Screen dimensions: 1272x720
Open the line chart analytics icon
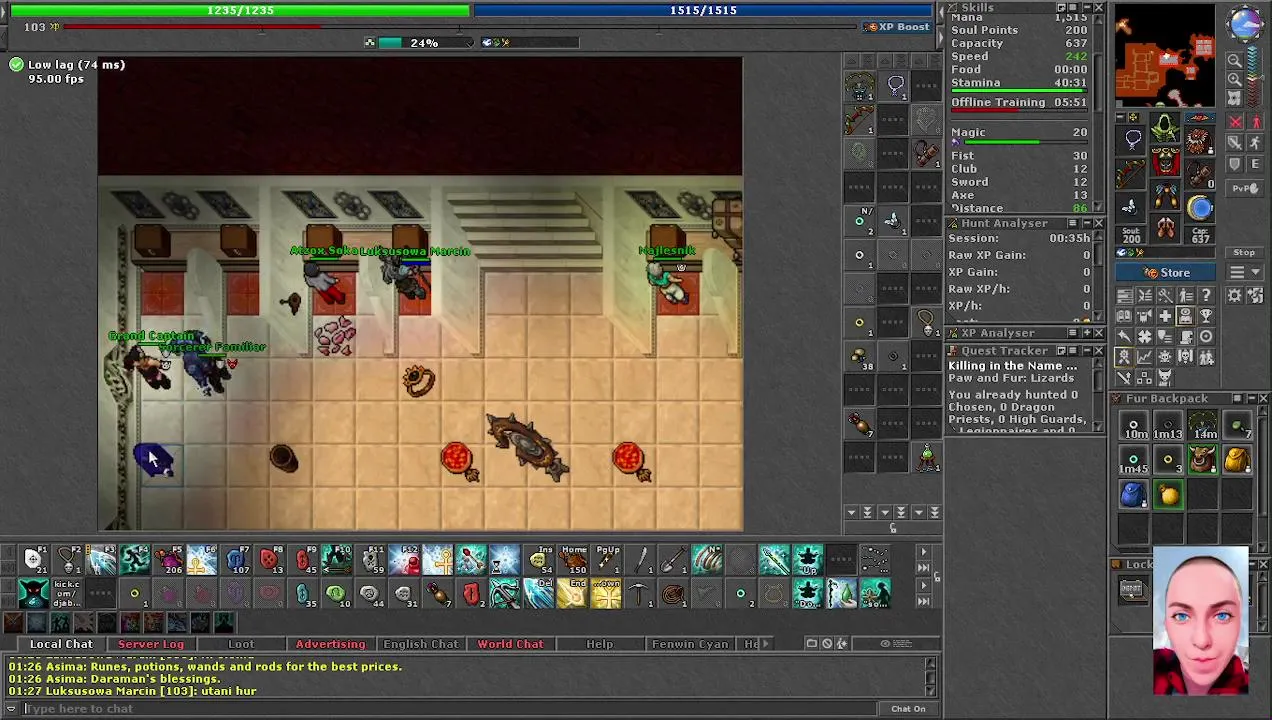click(x=1144, y=357)
